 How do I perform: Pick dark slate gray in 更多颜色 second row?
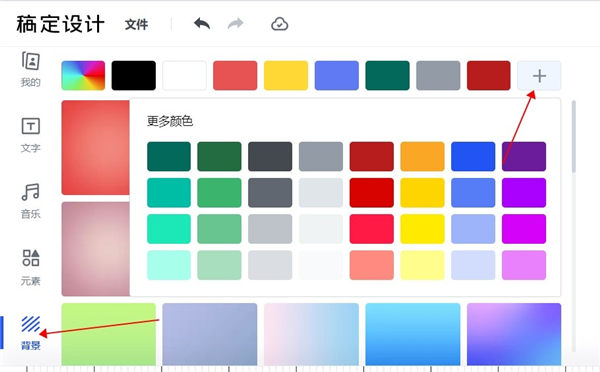270,193
